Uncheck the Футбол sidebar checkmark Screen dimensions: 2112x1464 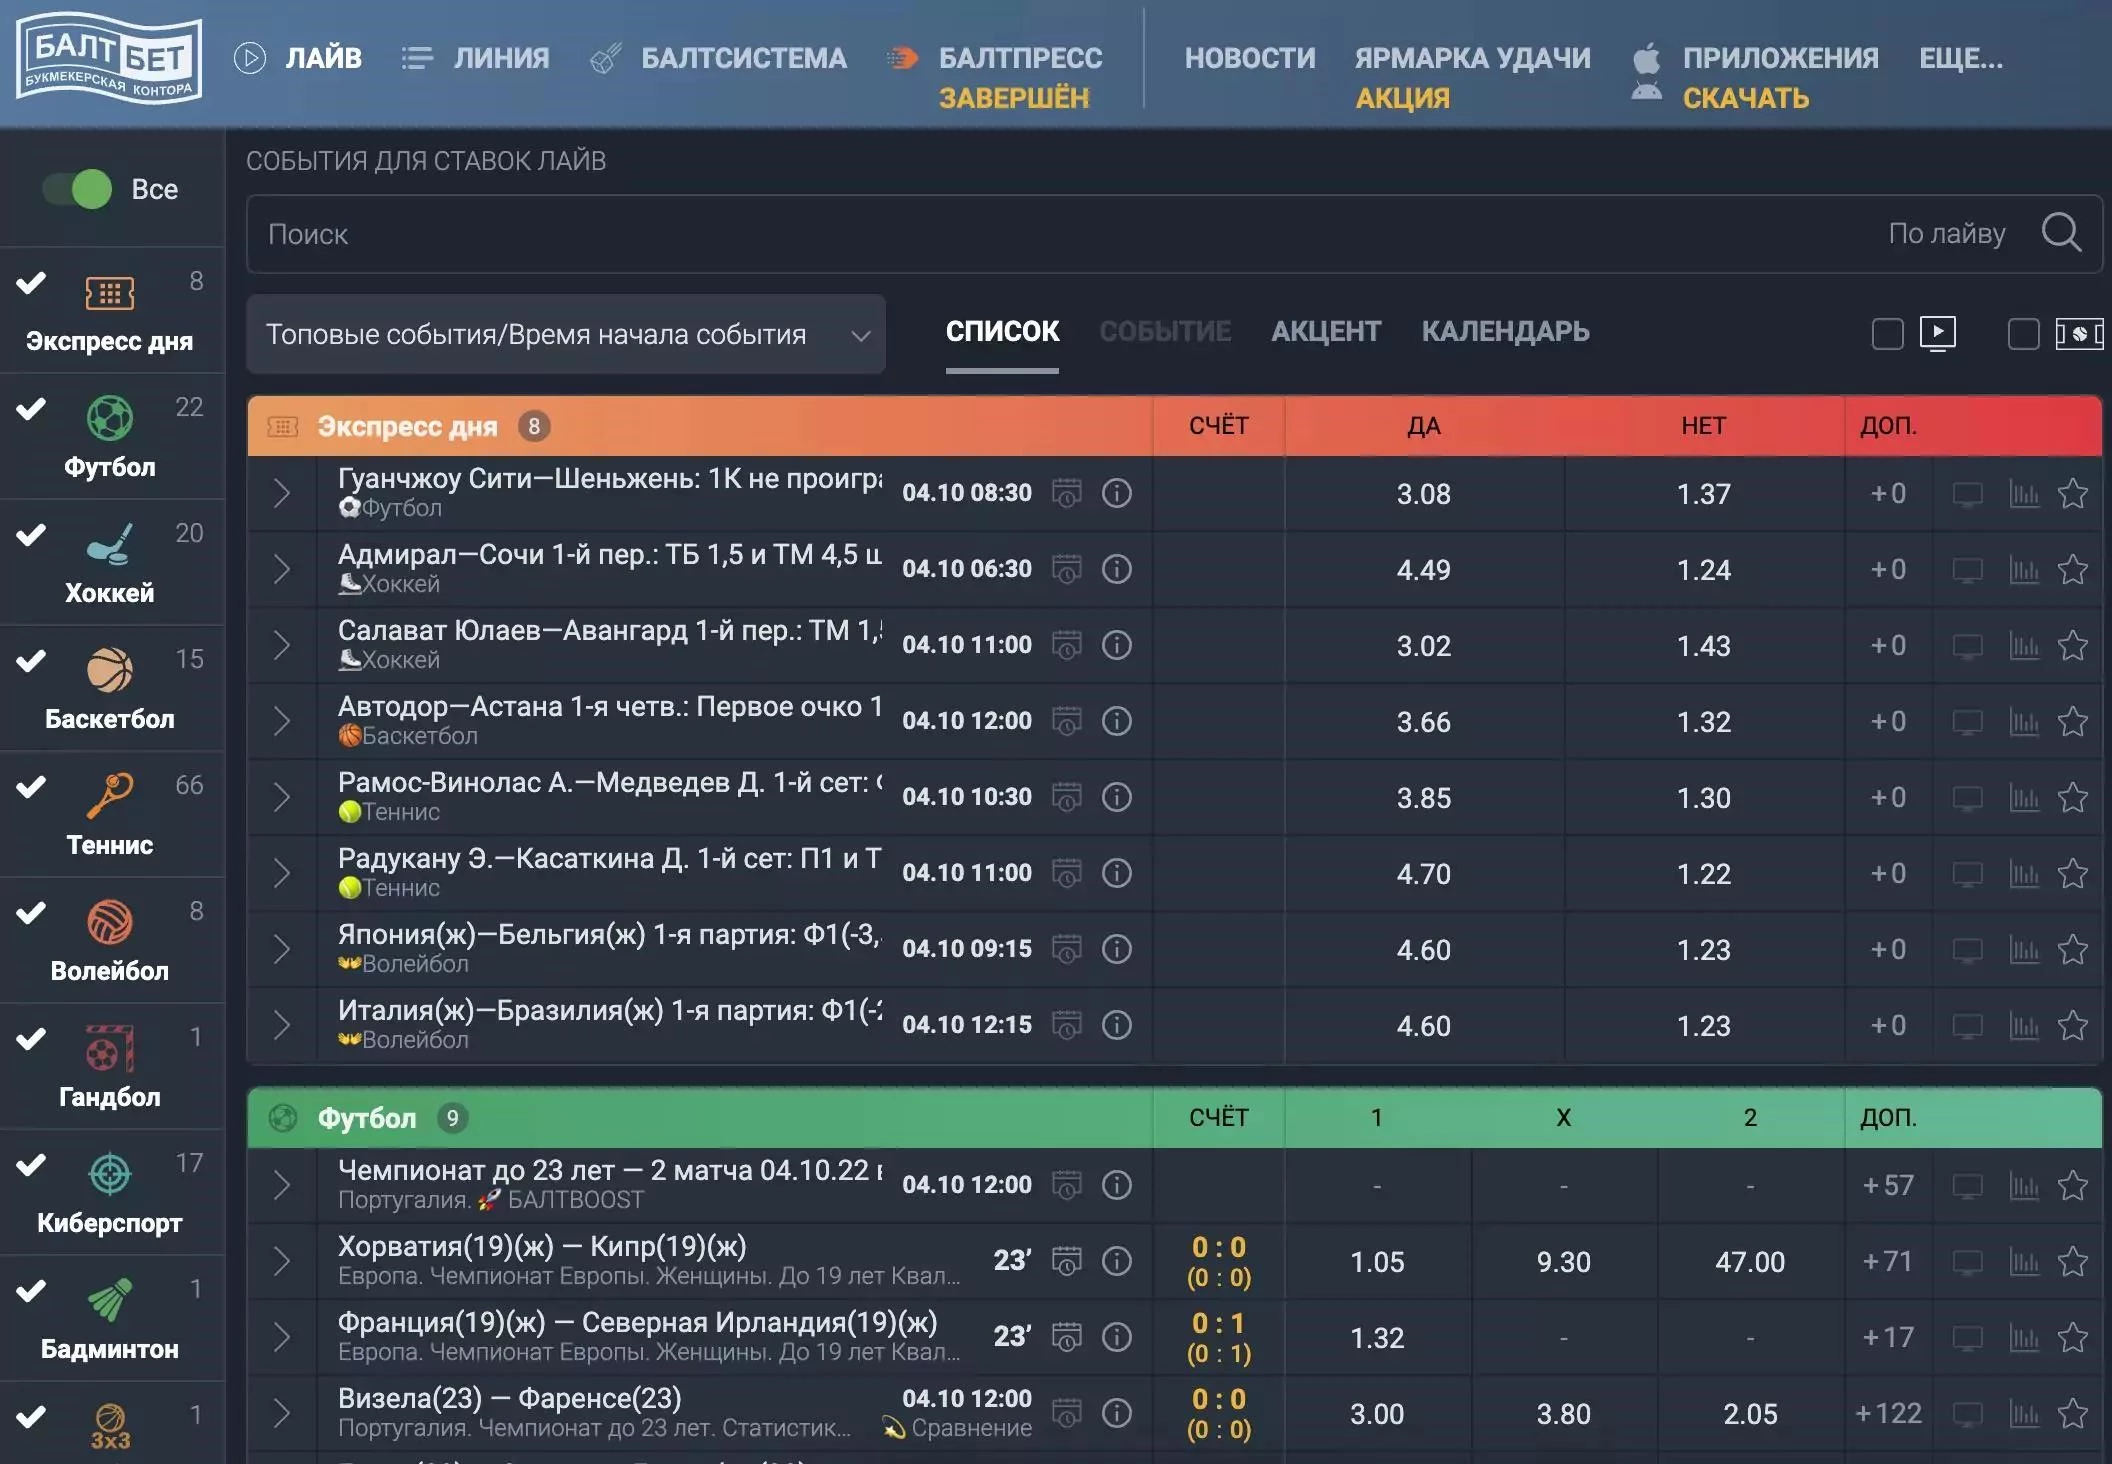point(31,408)
